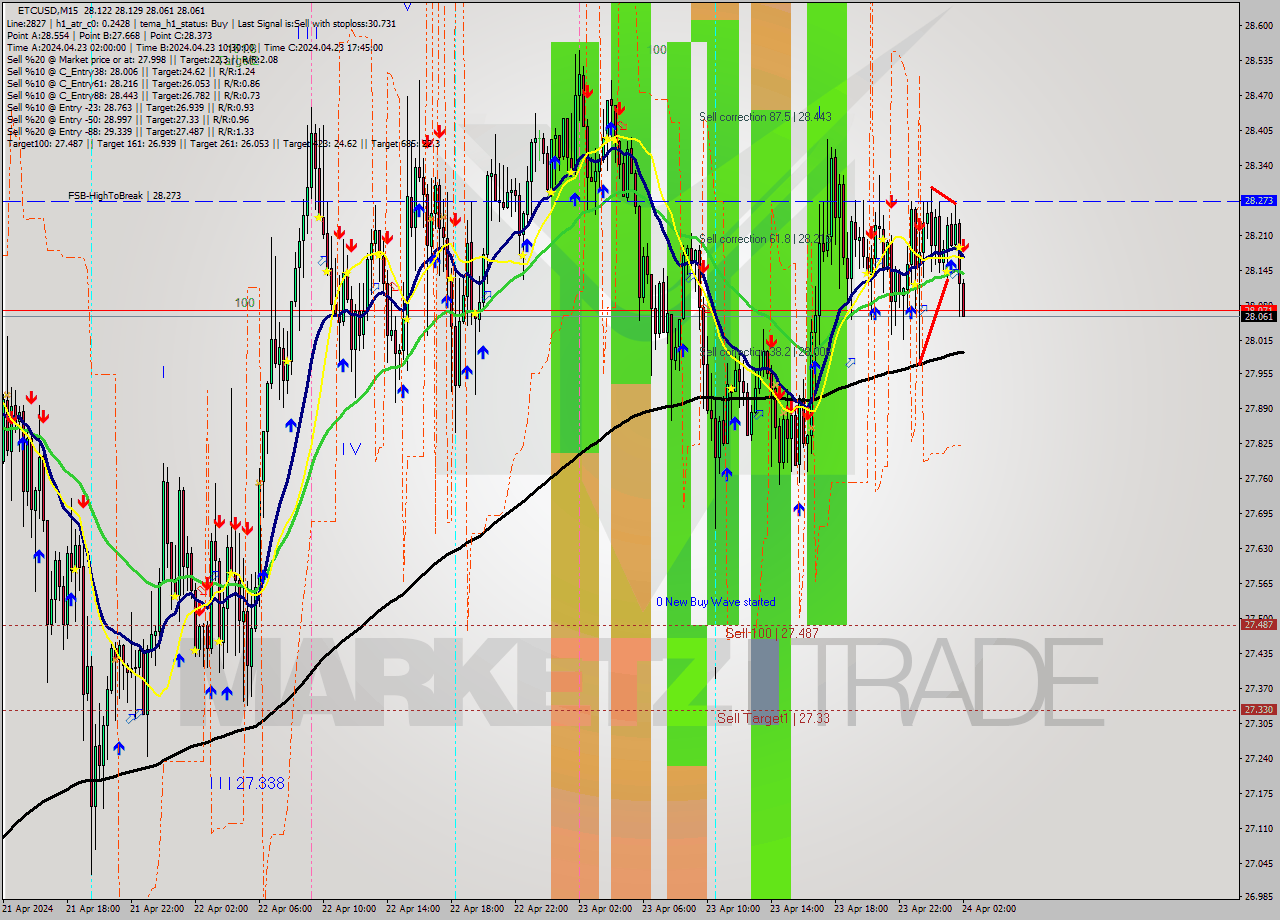
Task: Click the 27.955 price axis label
Action: (1258, 374)
